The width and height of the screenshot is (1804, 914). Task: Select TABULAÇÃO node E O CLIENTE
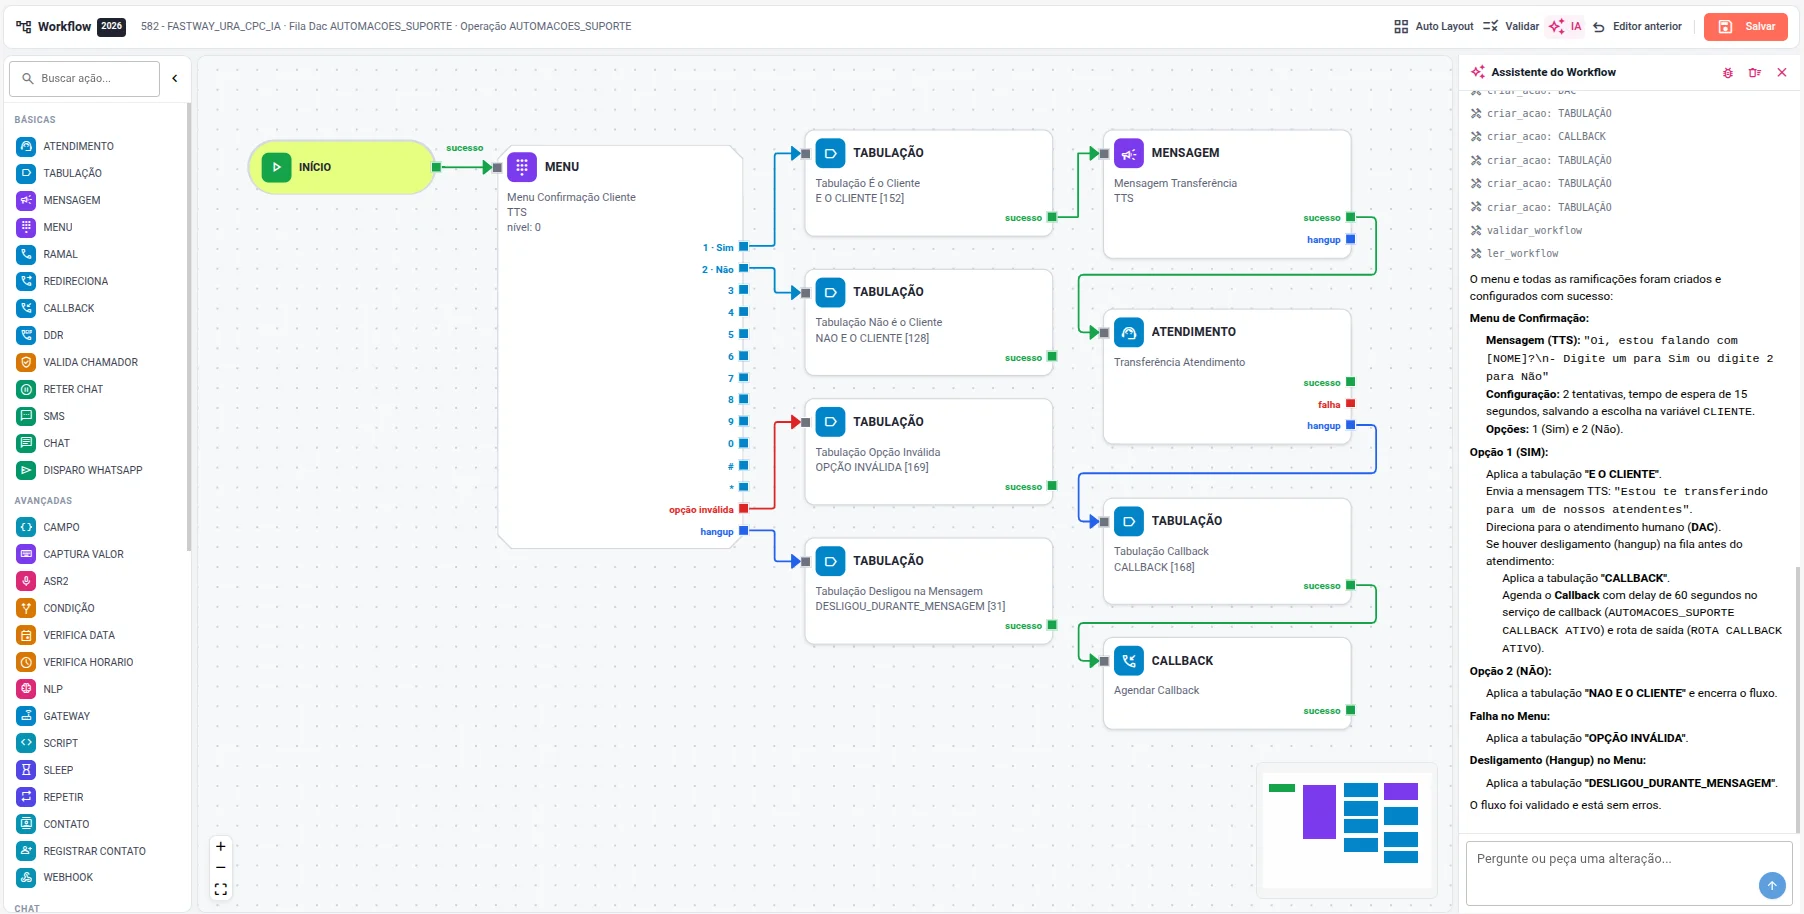pyautogui.click(x=928, y=183)
